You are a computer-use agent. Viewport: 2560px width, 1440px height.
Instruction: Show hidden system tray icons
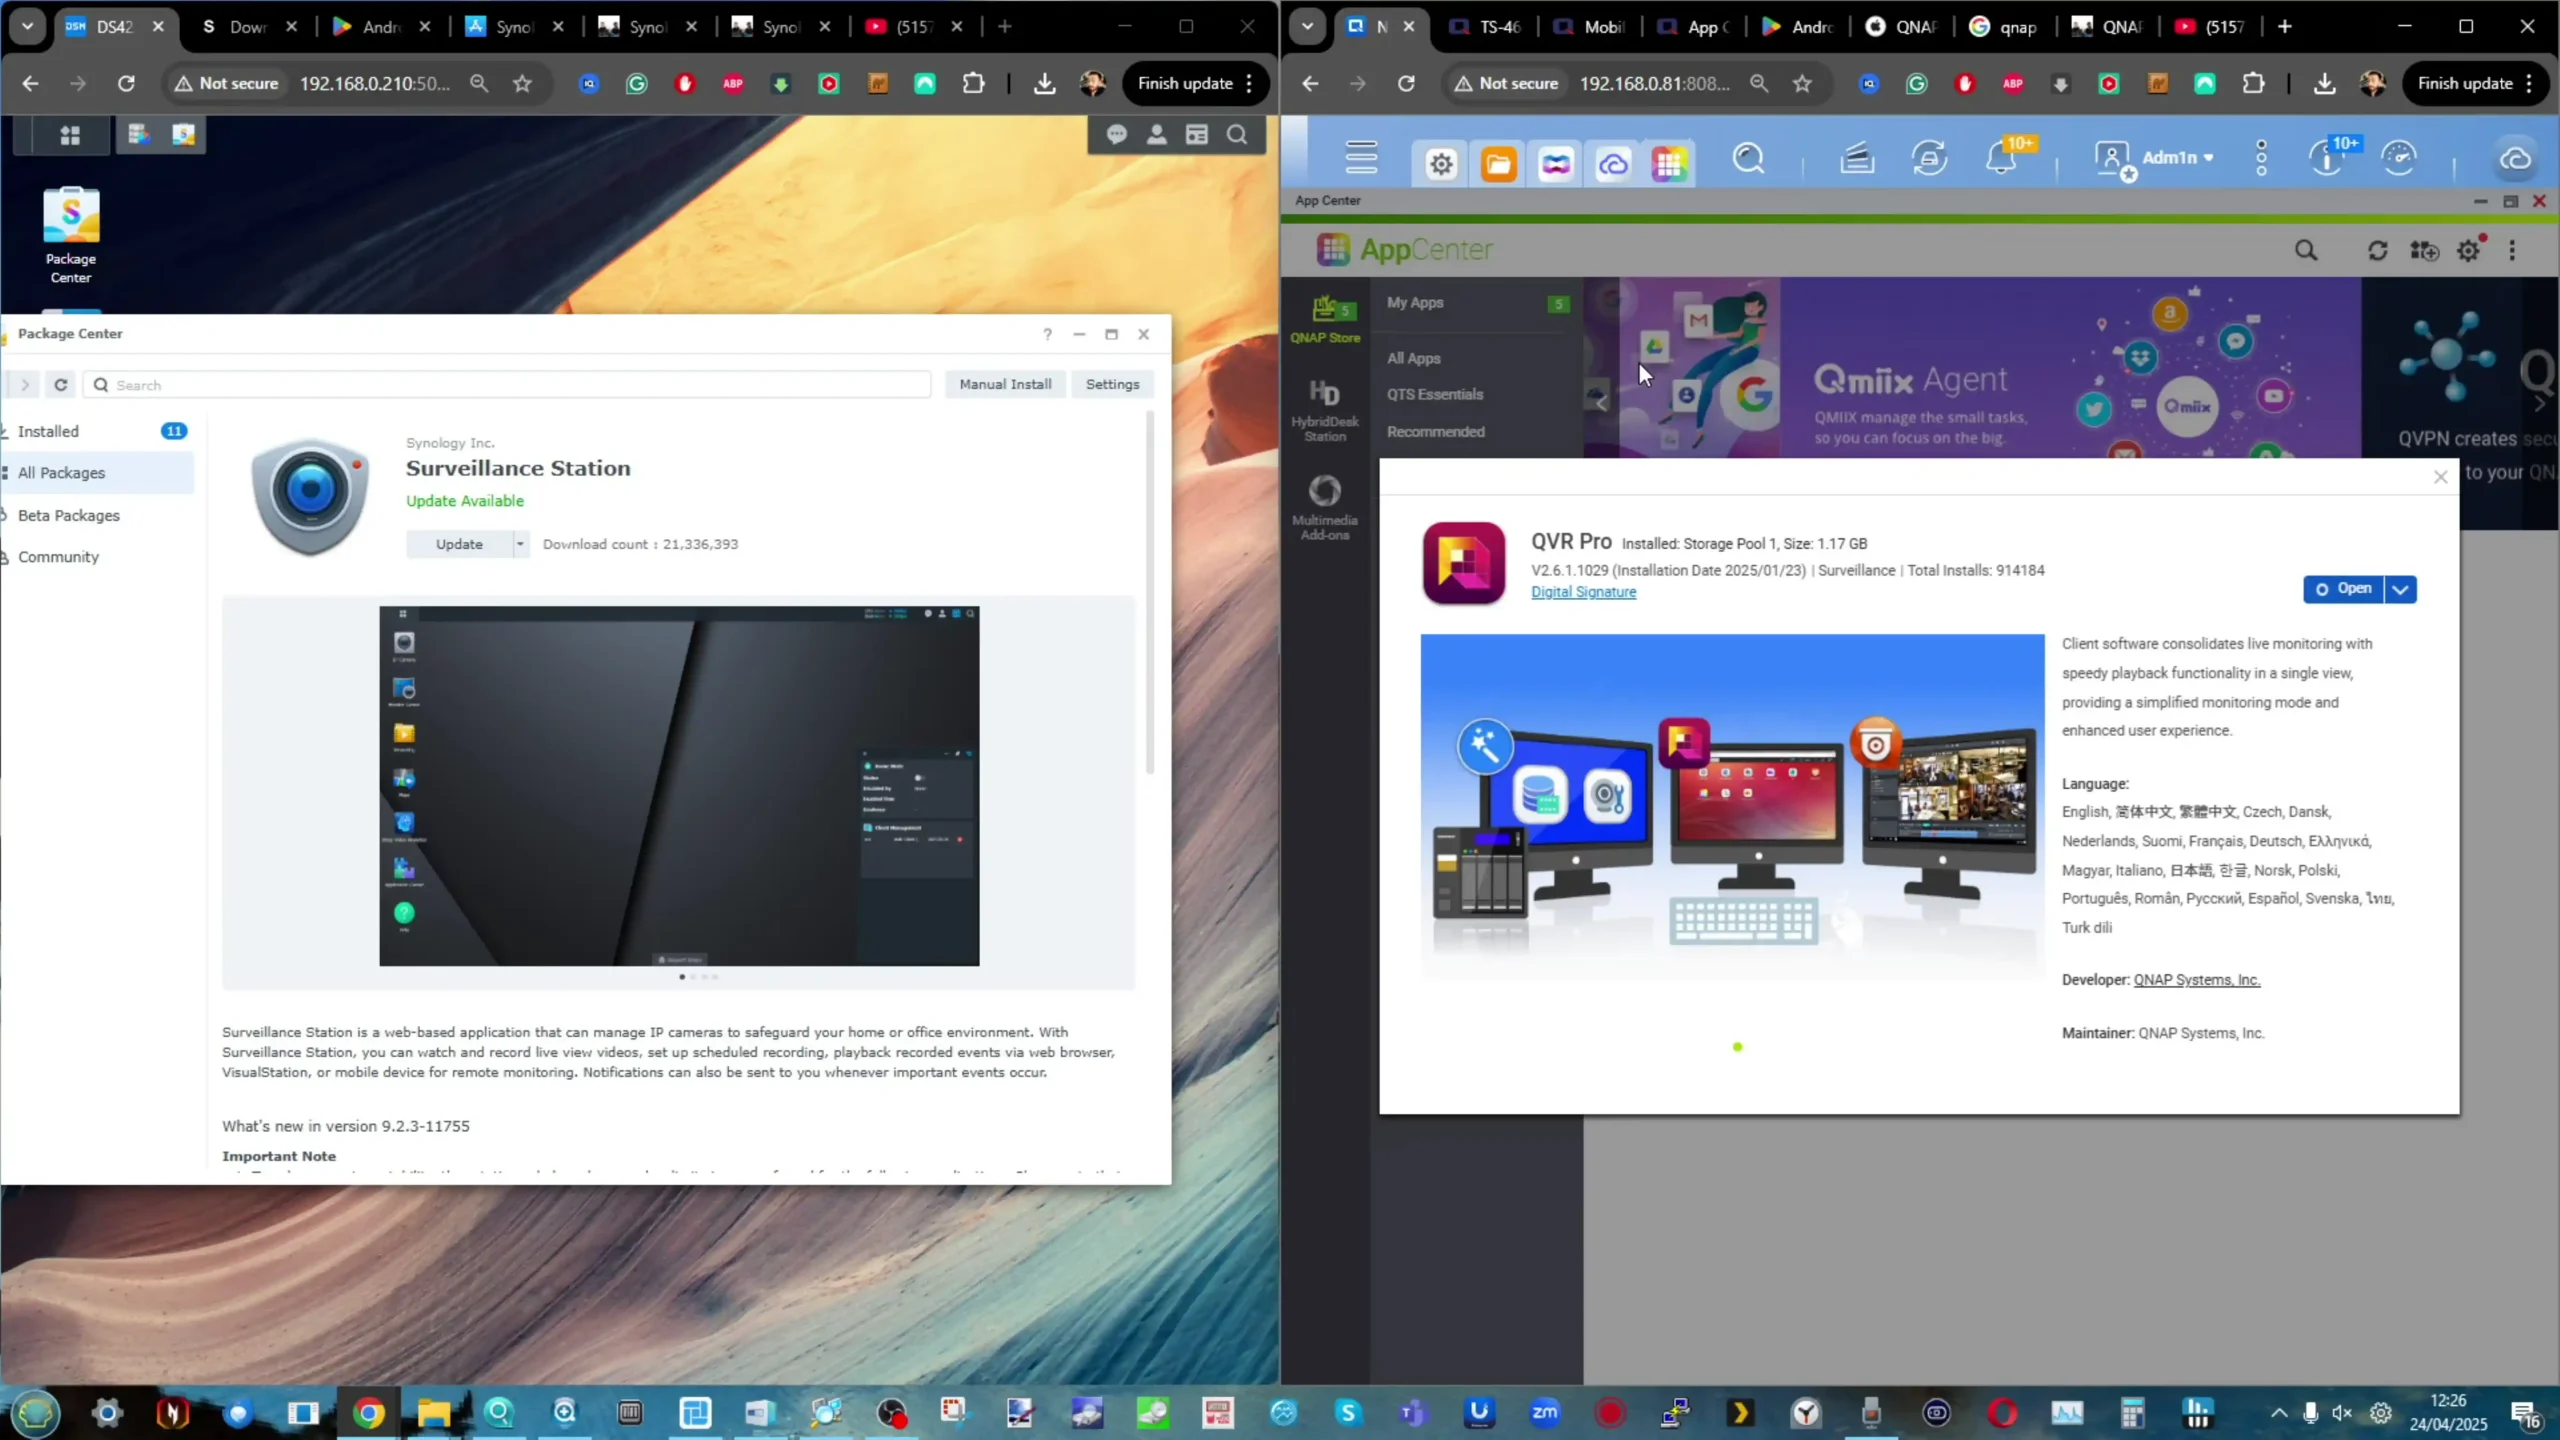[x=2279, y=1413]
